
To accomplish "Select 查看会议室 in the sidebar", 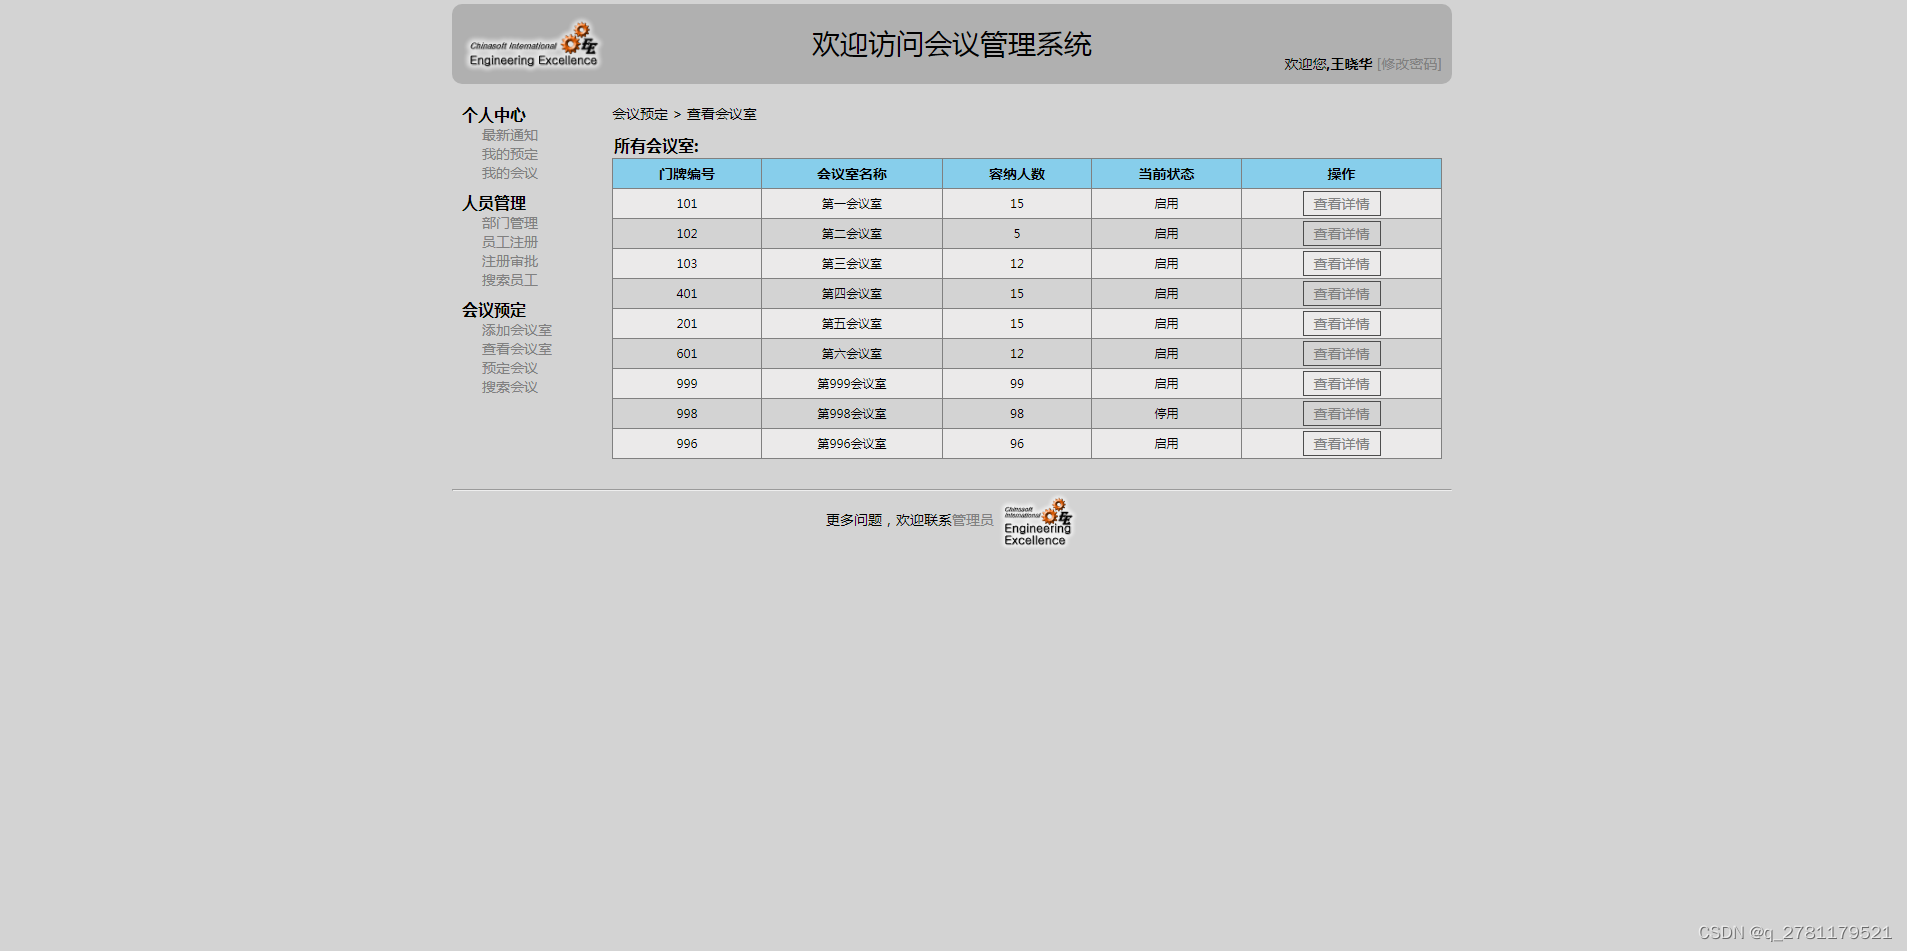I will coord(517,349).
